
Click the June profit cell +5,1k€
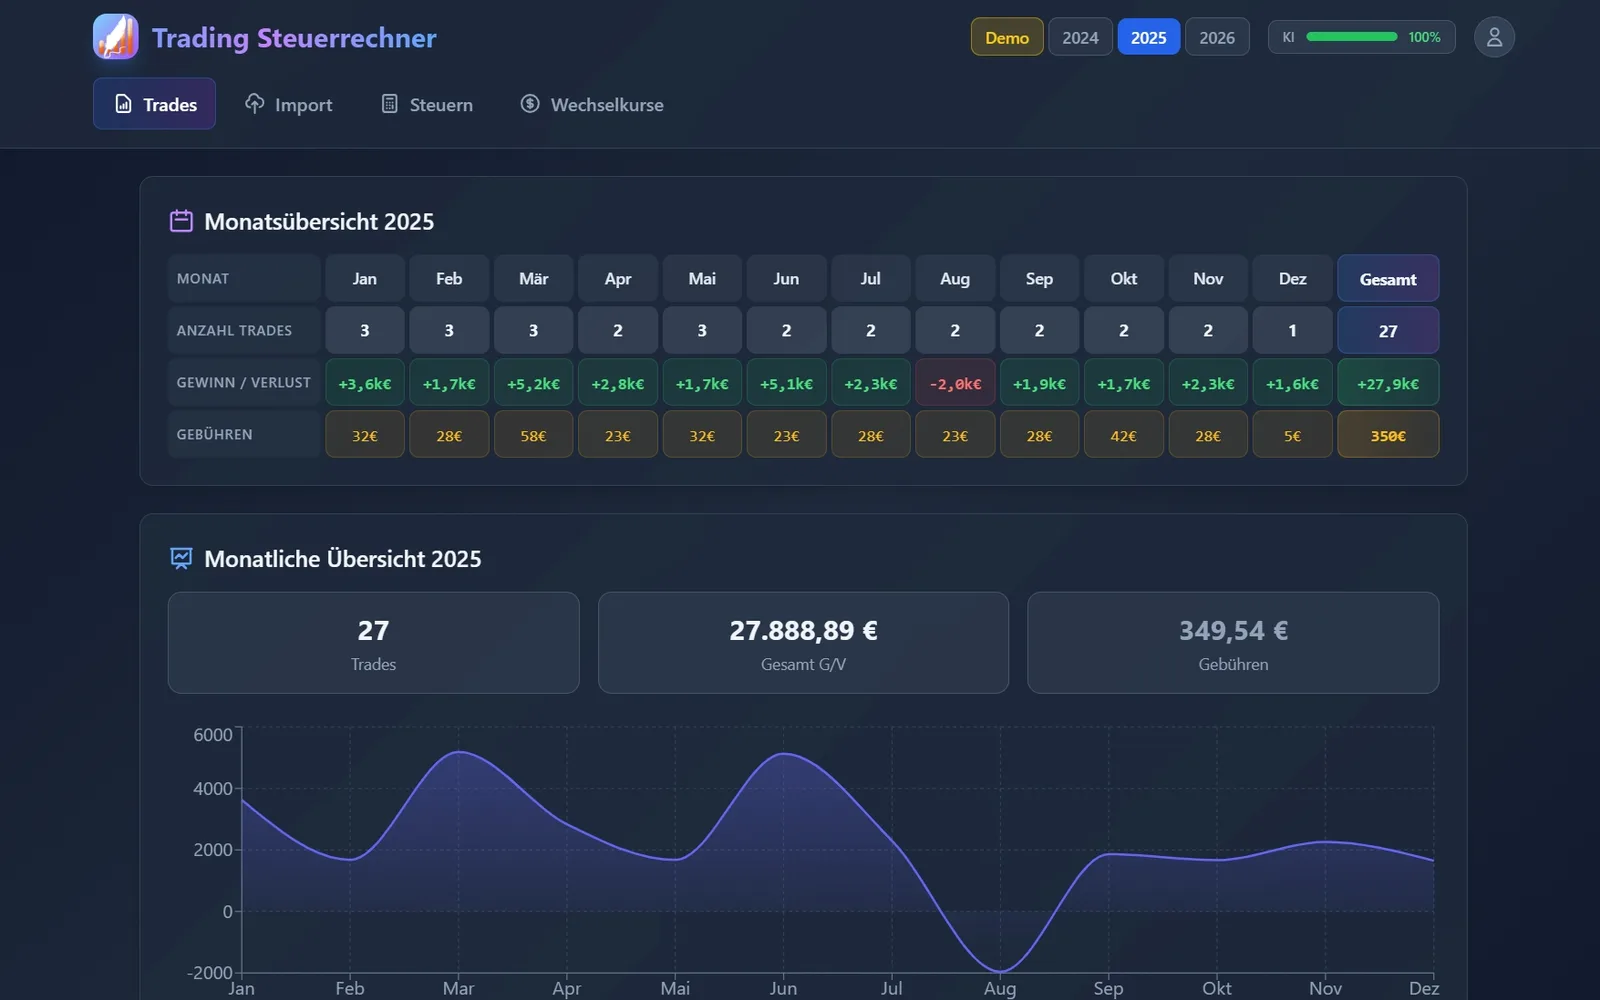click(x=786, y=383)
